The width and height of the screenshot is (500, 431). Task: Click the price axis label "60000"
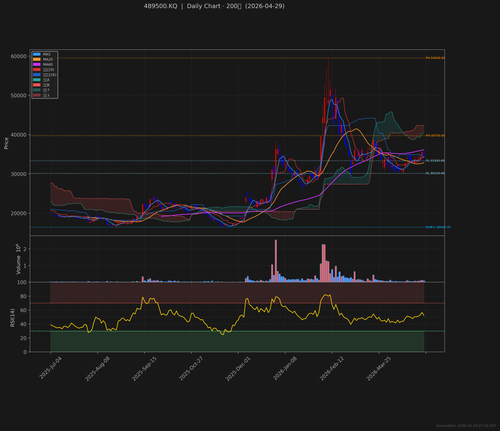click(18, 56)
